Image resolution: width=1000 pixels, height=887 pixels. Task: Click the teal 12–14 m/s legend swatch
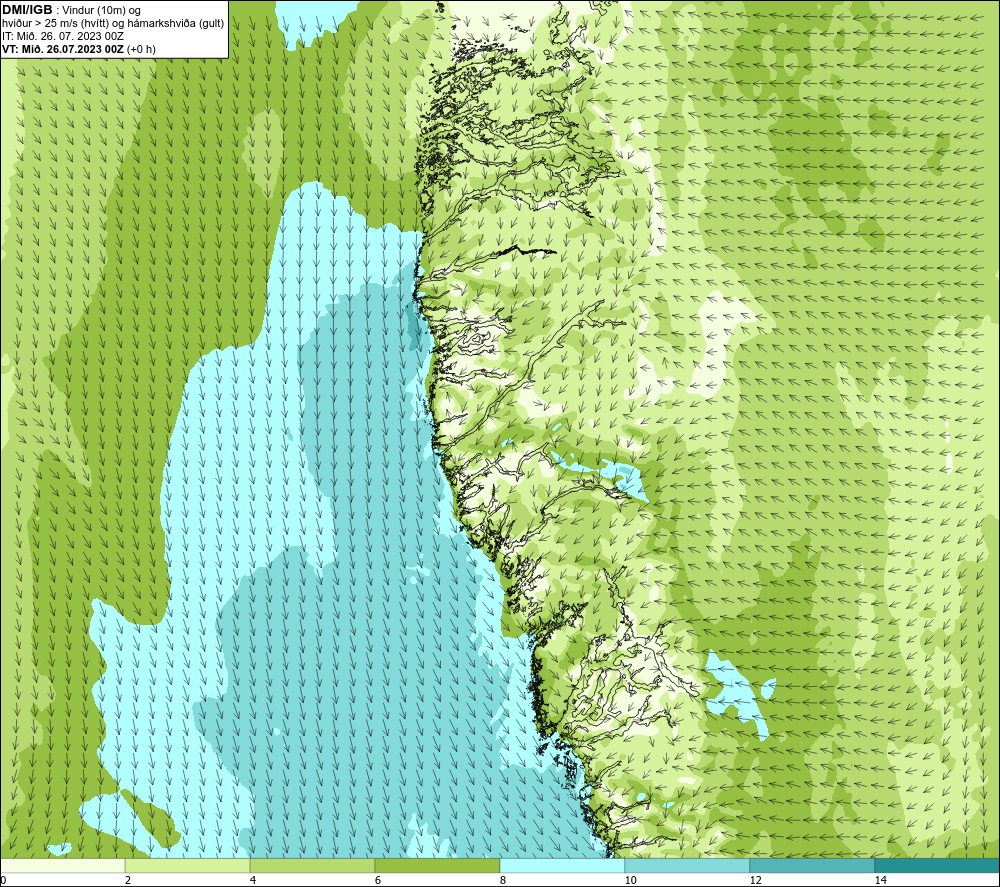pyautogui.click(x=812, y=866)
